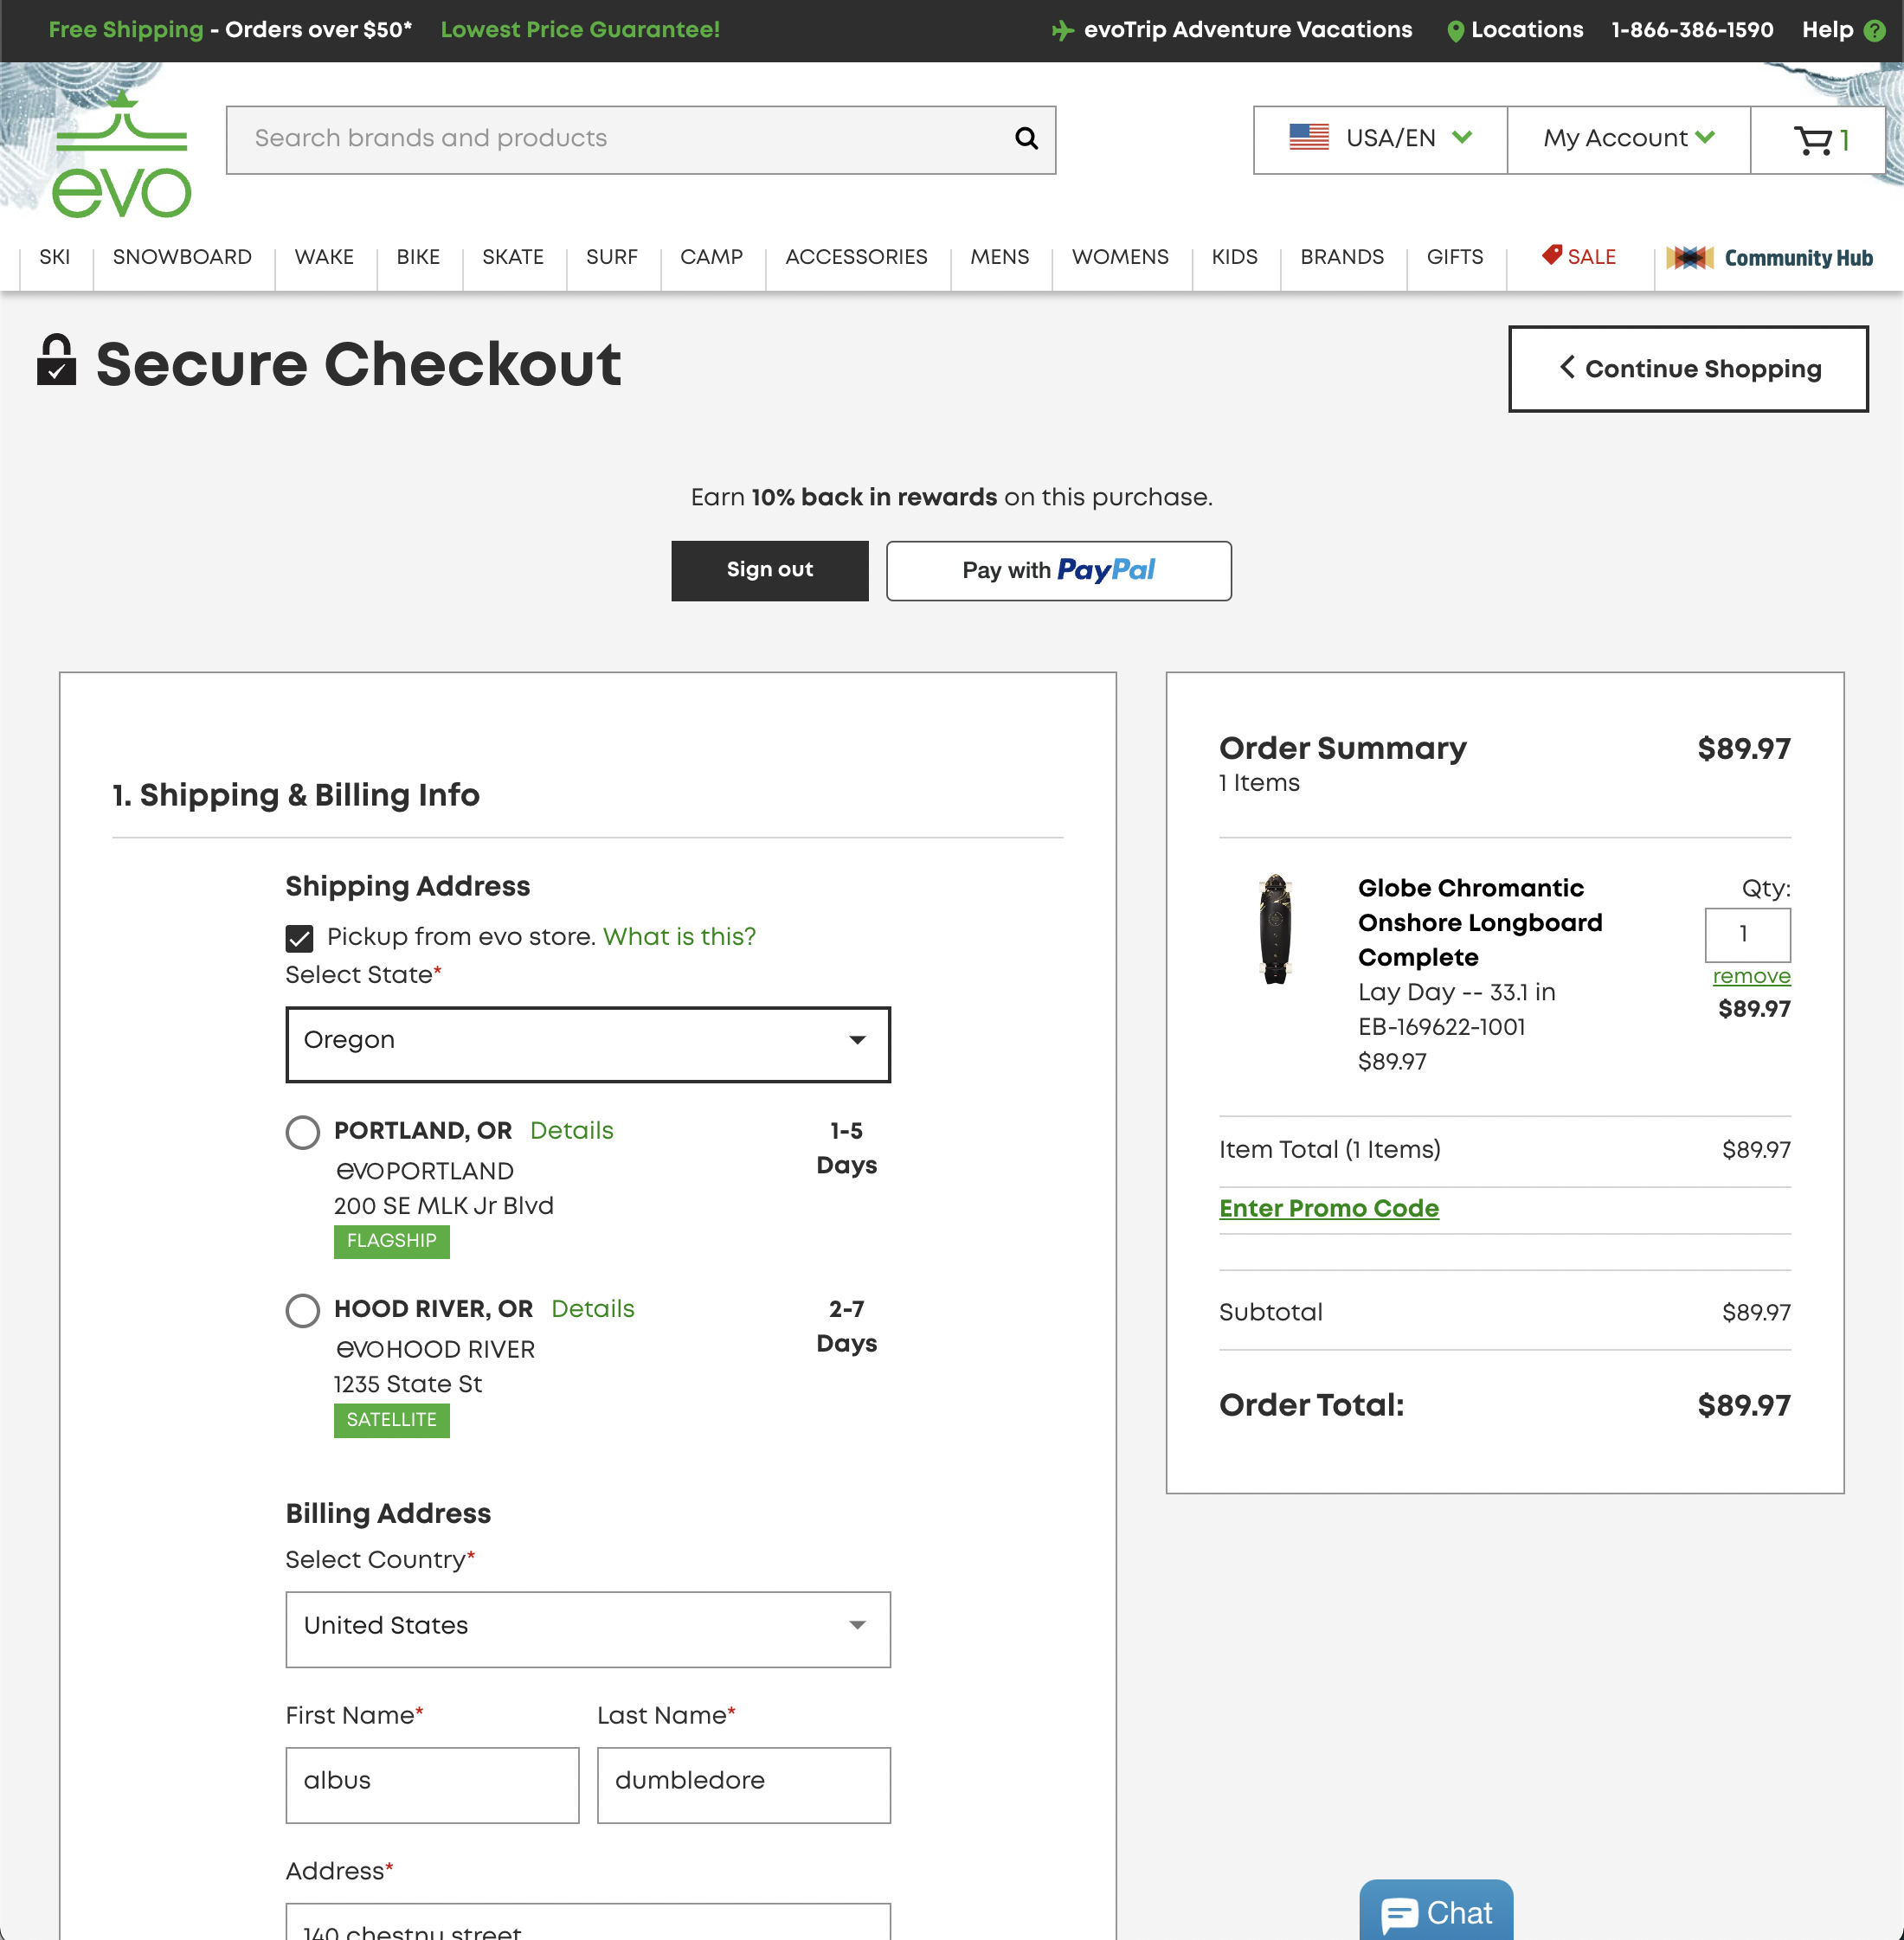Click the longboard product thumbnail
The image size is (1904, 1940).
coord(1275,929)
